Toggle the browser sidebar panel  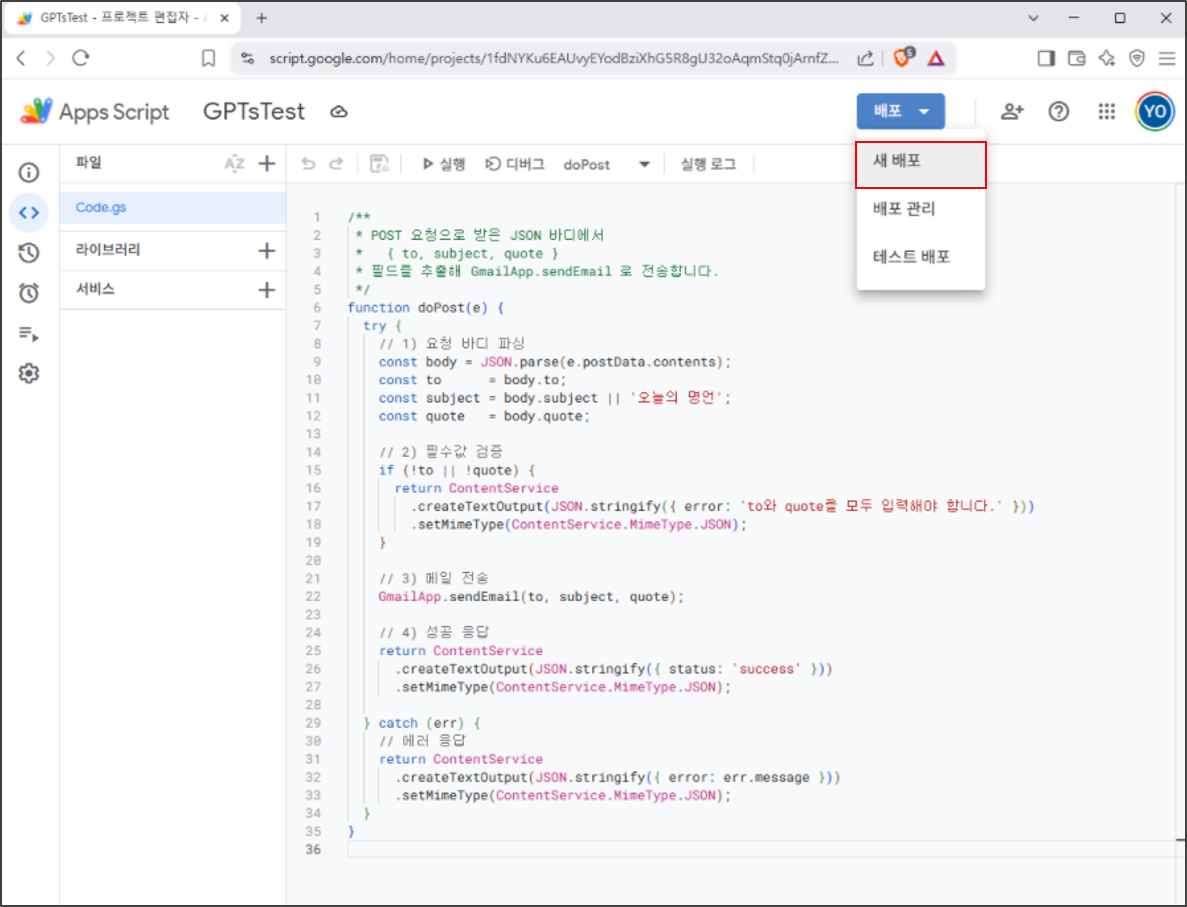coord(1046,58)
